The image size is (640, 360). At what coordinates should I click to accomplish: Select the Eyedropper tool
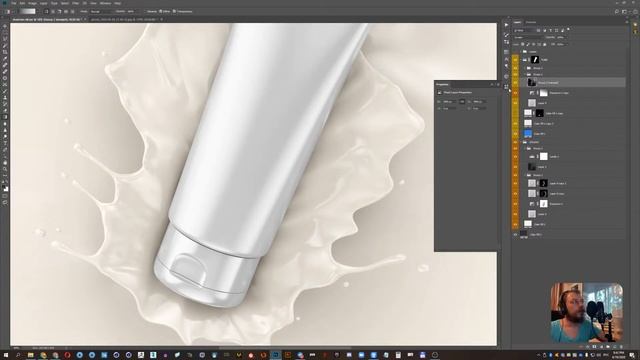pos(5,59)
